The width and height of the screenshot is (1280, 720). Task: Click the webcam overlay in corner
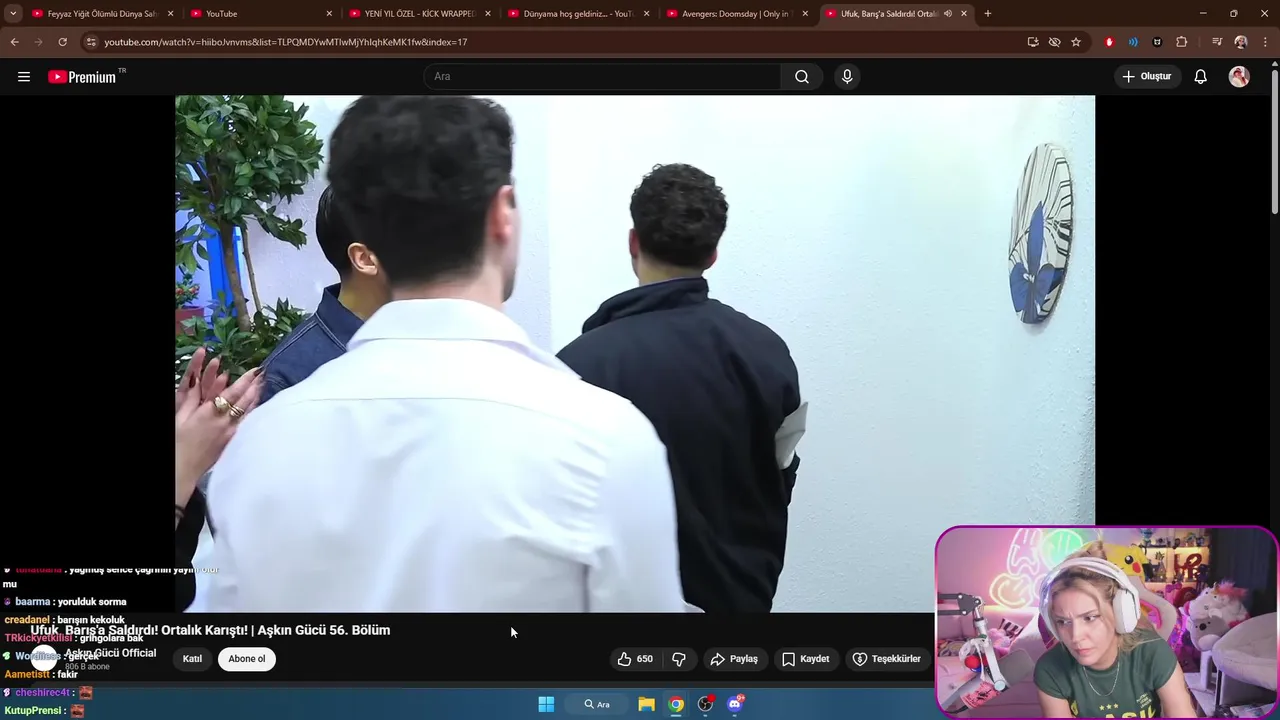[1107, 623]
